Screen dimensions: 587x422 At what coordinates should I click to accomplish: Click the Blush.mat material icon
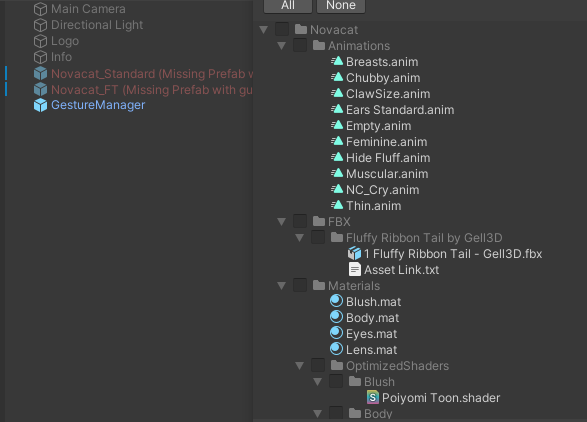(x=336, y=301)
